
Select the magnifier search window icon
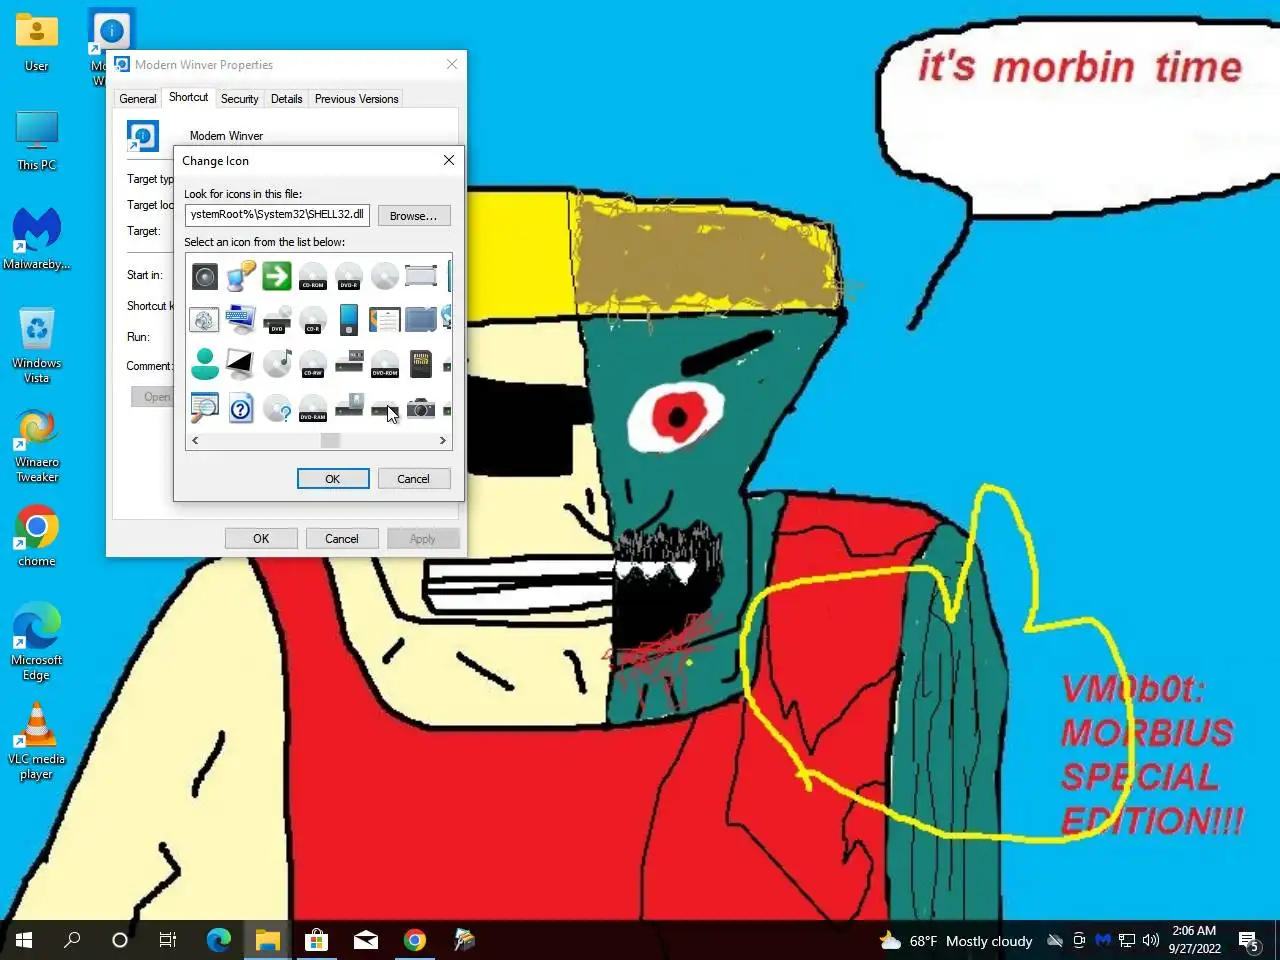pos(205,408)
